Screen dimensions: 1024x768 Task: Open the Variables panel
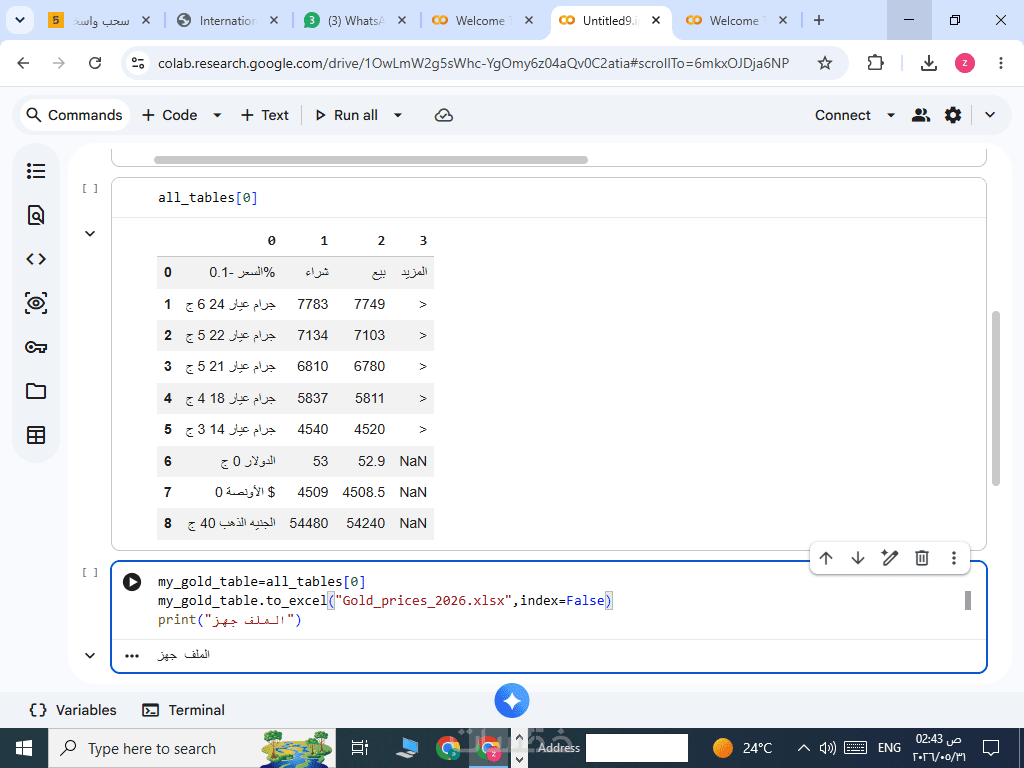coord(73,711)
